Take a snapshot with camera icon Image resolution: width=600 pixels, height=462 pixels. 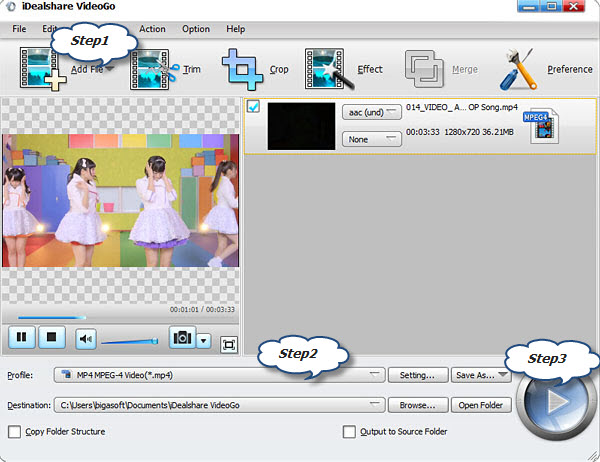182,337
